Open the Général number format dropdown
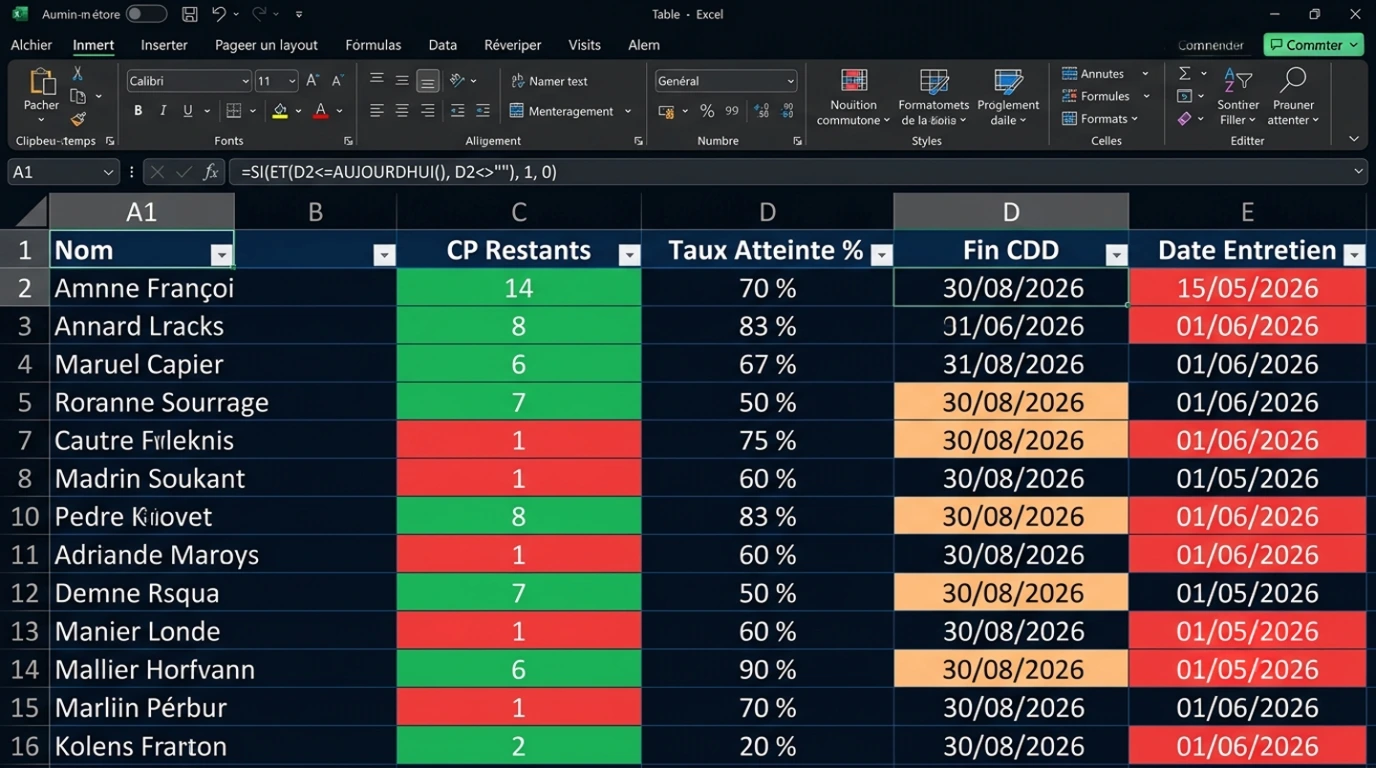The width and height of the screenshot is (1376, 768). (790, 81)
